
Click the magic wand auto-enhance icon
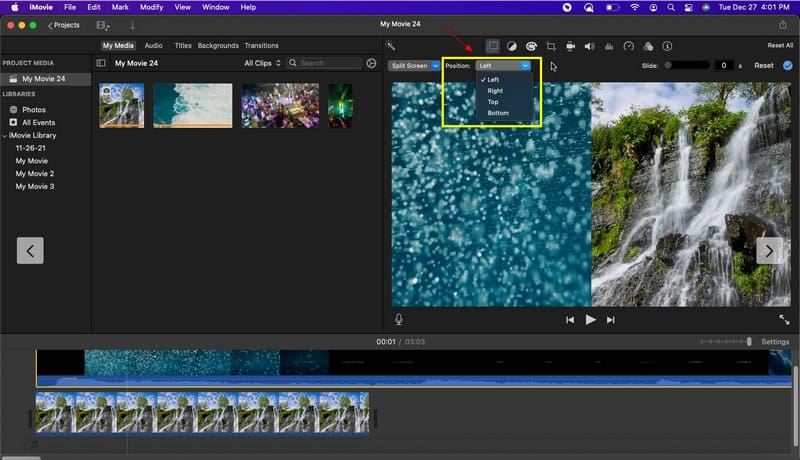[390, 46]
